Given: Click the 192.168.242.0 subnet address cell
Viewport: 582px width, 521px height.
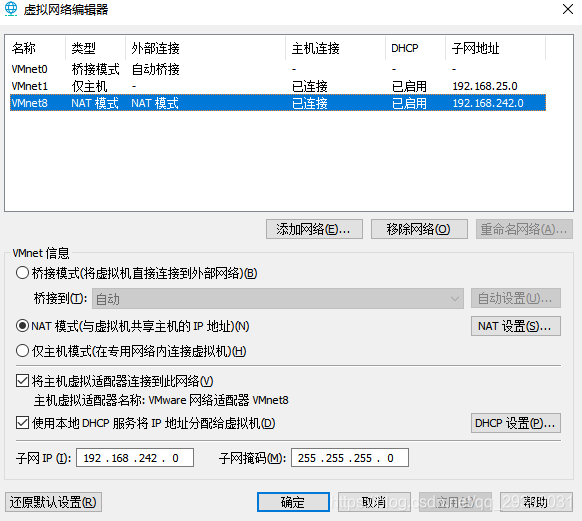Looking at the screenshot, I should tap(488, 103).
